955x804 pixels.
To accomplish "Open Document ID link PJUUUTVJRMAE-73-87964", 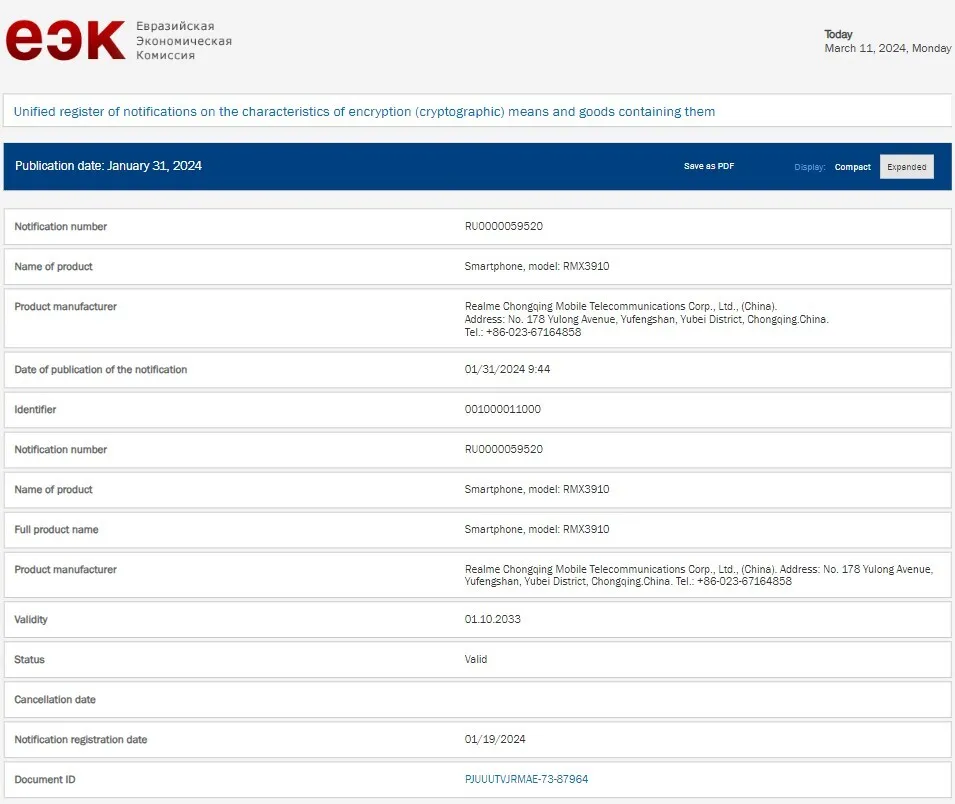I will point(526,779).
